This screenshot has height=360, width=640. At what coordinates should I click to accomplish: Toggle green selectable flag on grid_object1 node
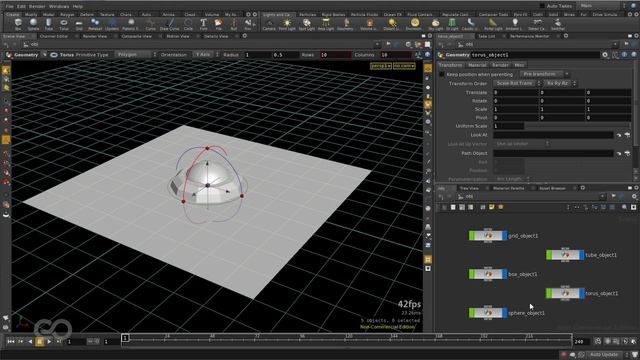tap(471, 236)
